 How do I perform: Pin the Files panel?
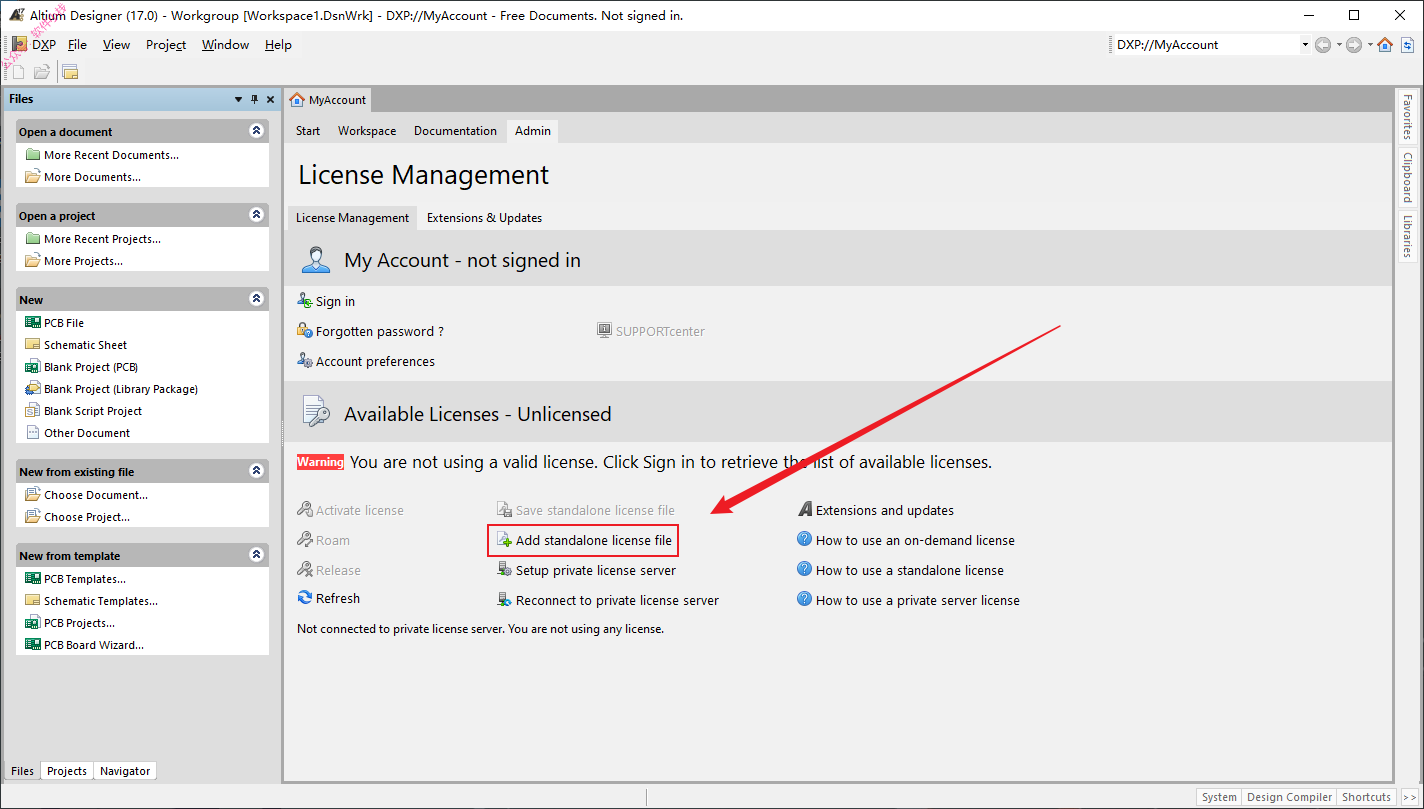click(x=254, y=99)
